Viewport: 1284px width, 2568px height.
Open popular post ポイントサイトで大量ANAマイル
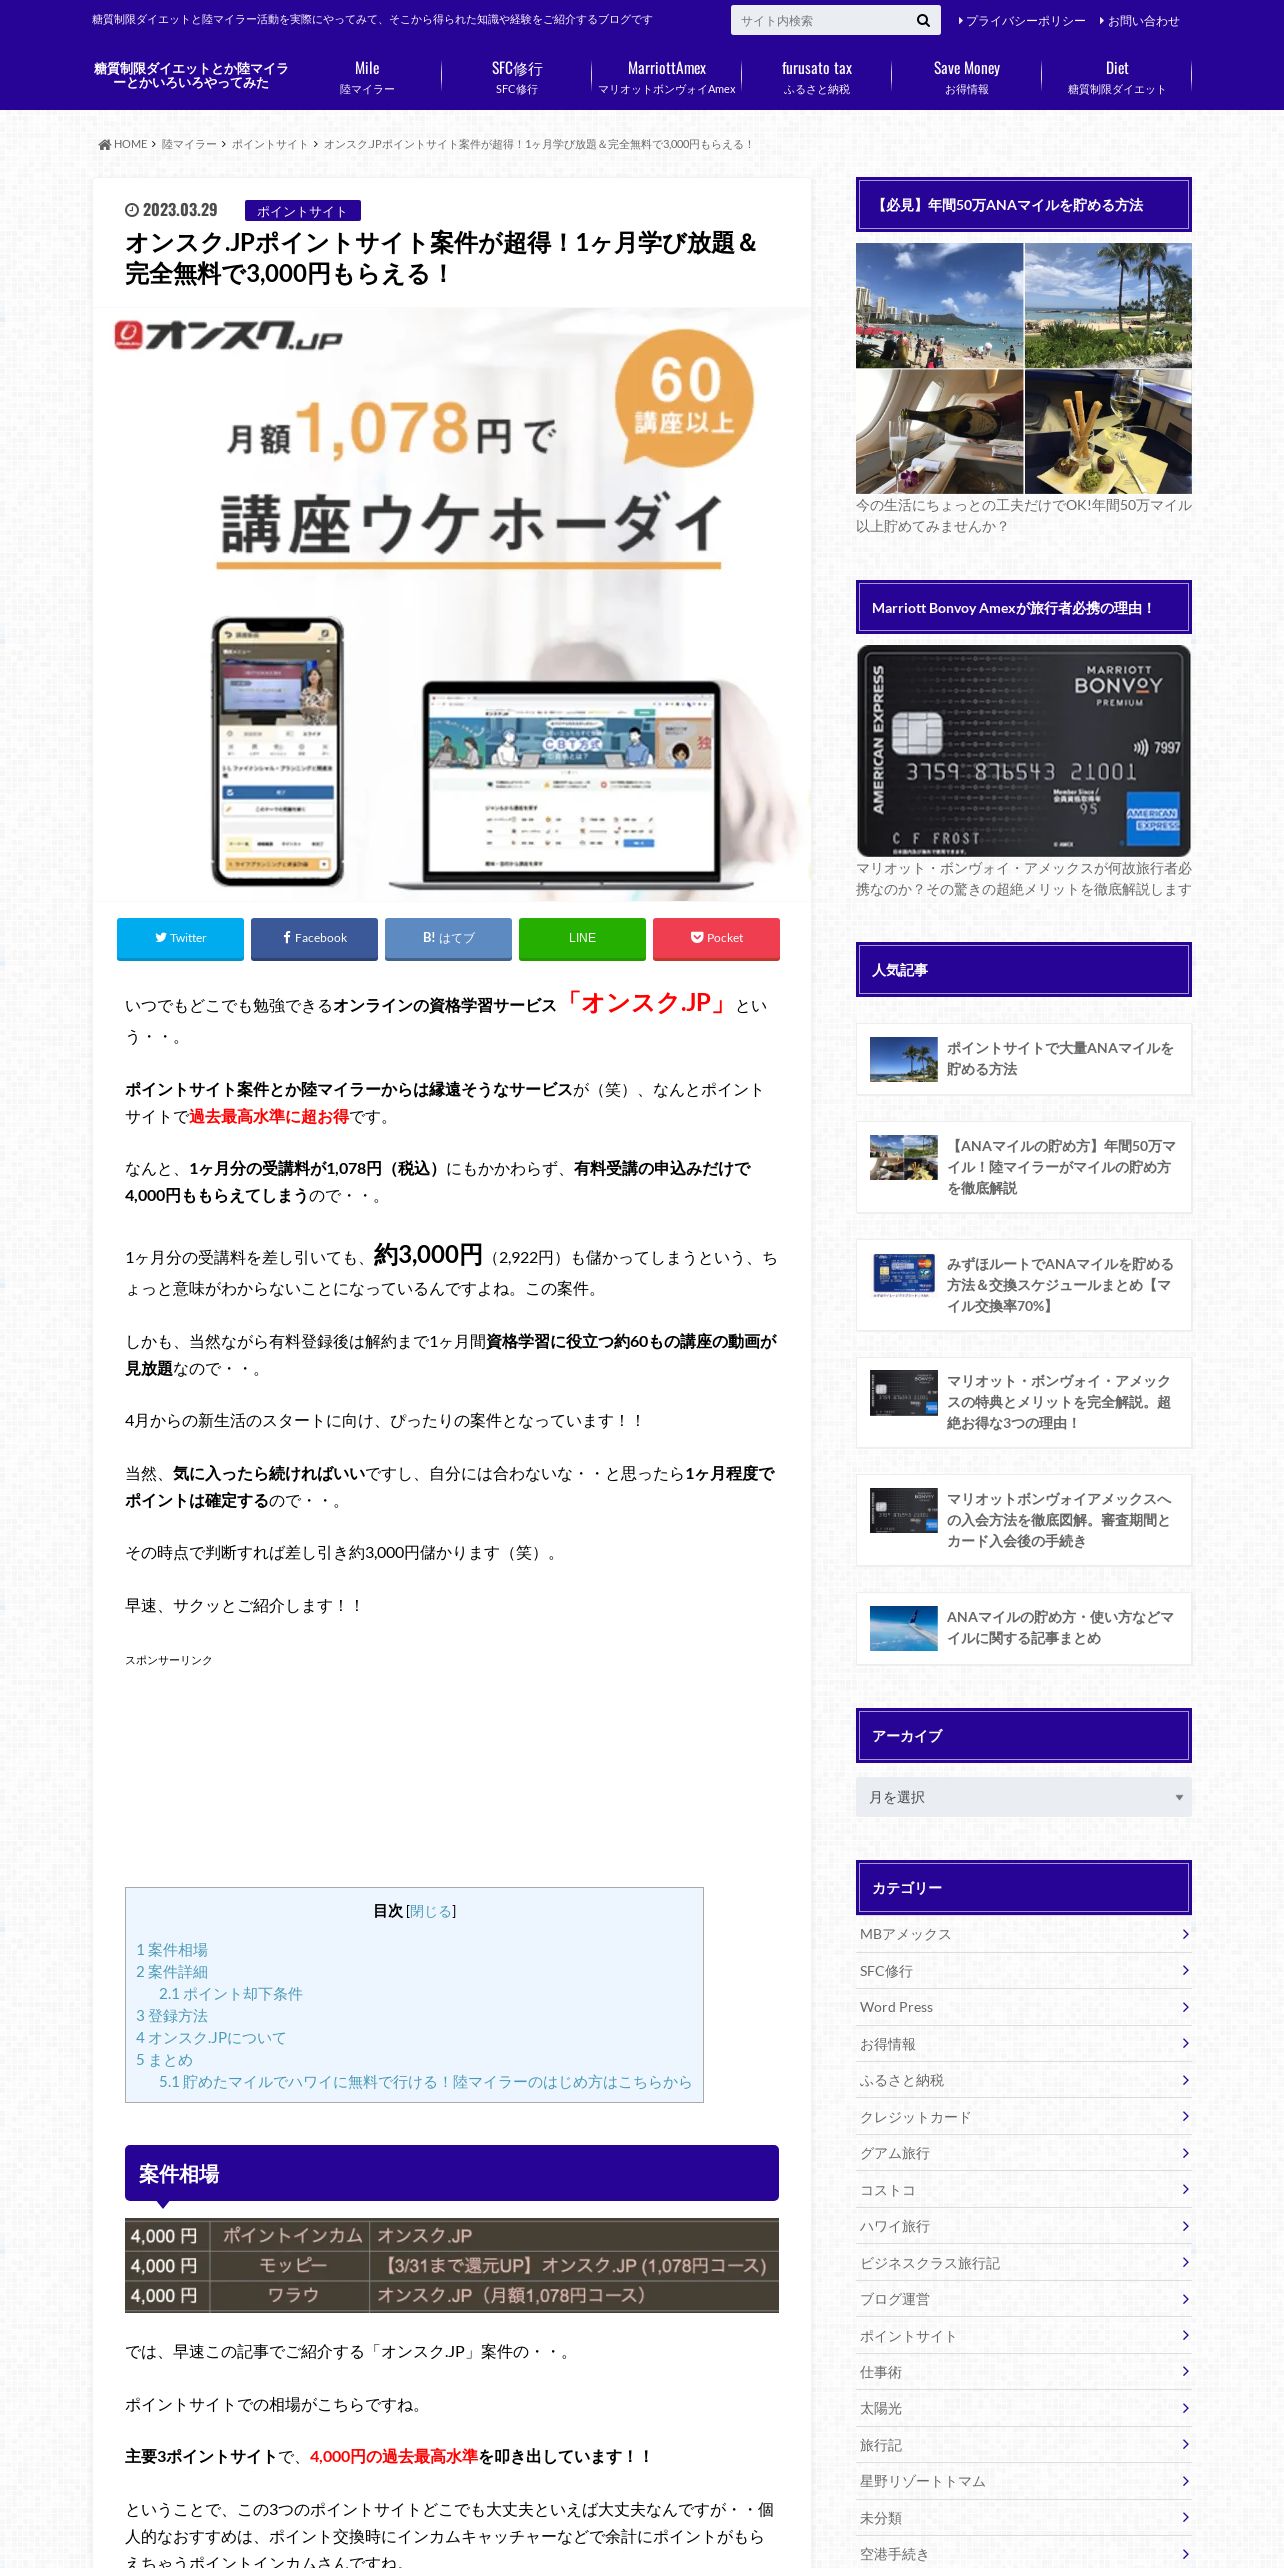click(x=1024, y=1059)
